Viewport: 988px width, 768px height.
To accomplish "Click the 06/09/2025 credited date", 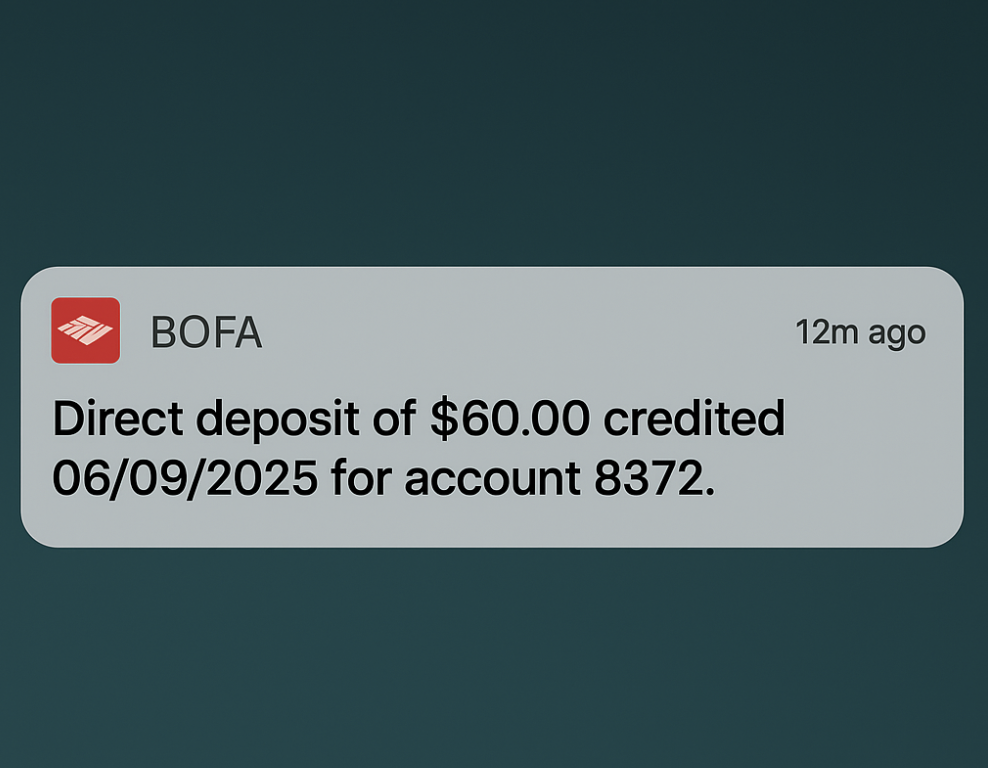I will (x=185, y=478).
